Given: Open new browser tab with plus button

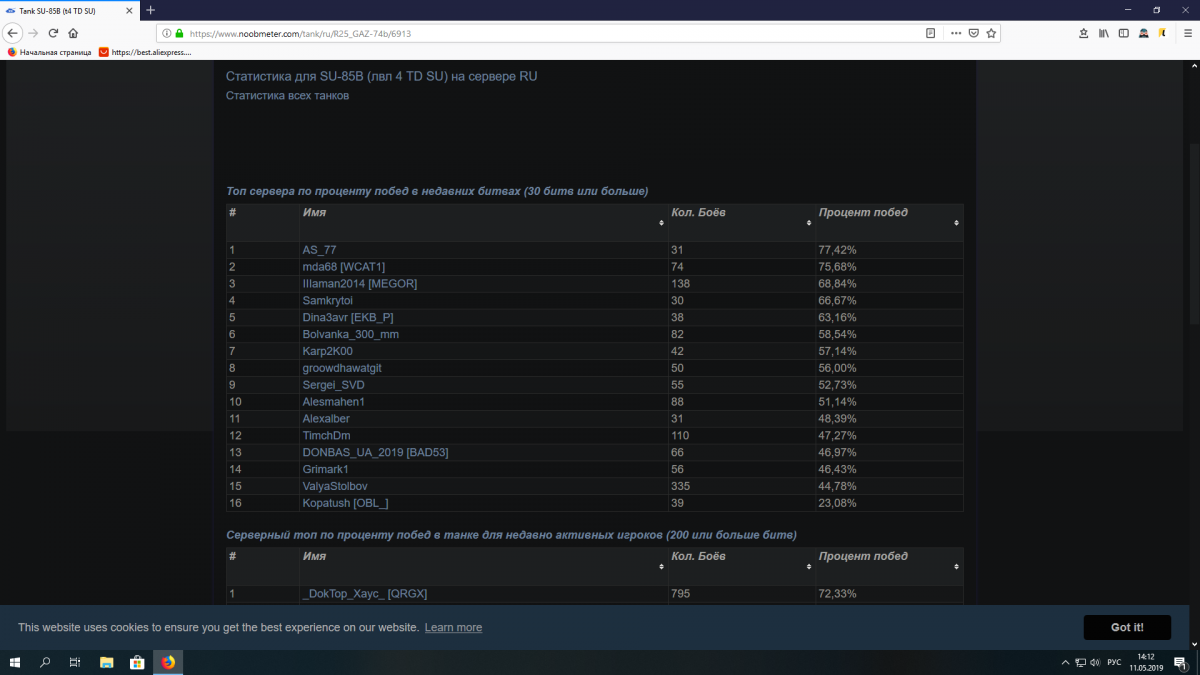Looking at the screenshot, I should 150,10.
